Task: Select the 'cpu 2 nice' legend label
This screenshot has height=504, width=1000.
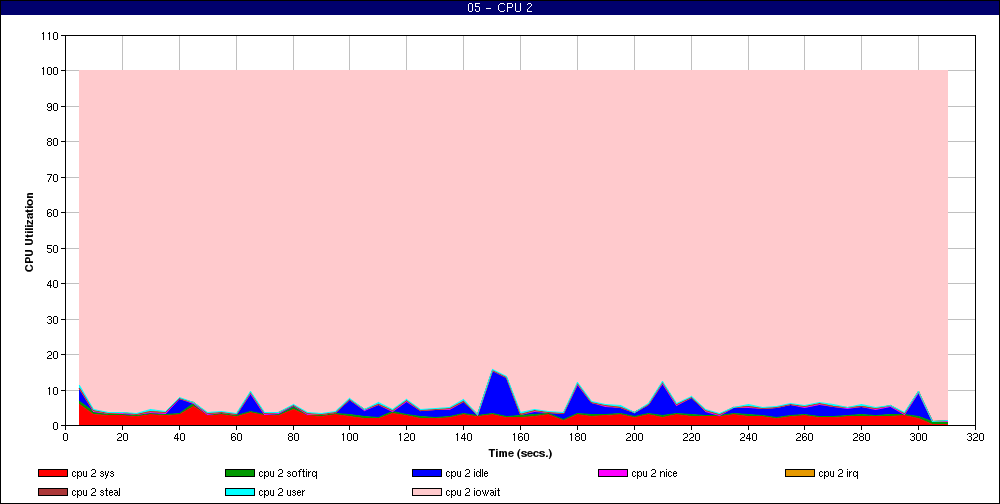Action: [x=654, y=473]
